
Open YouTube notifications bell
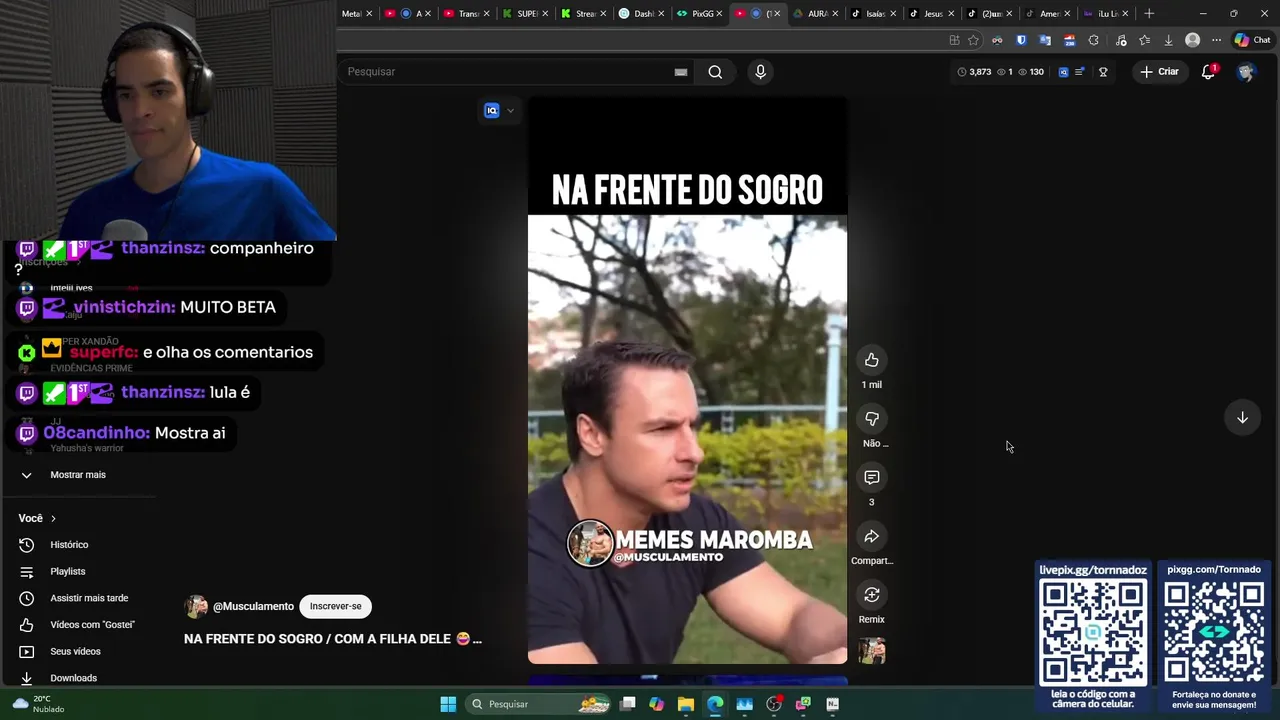coord(1208,72)
